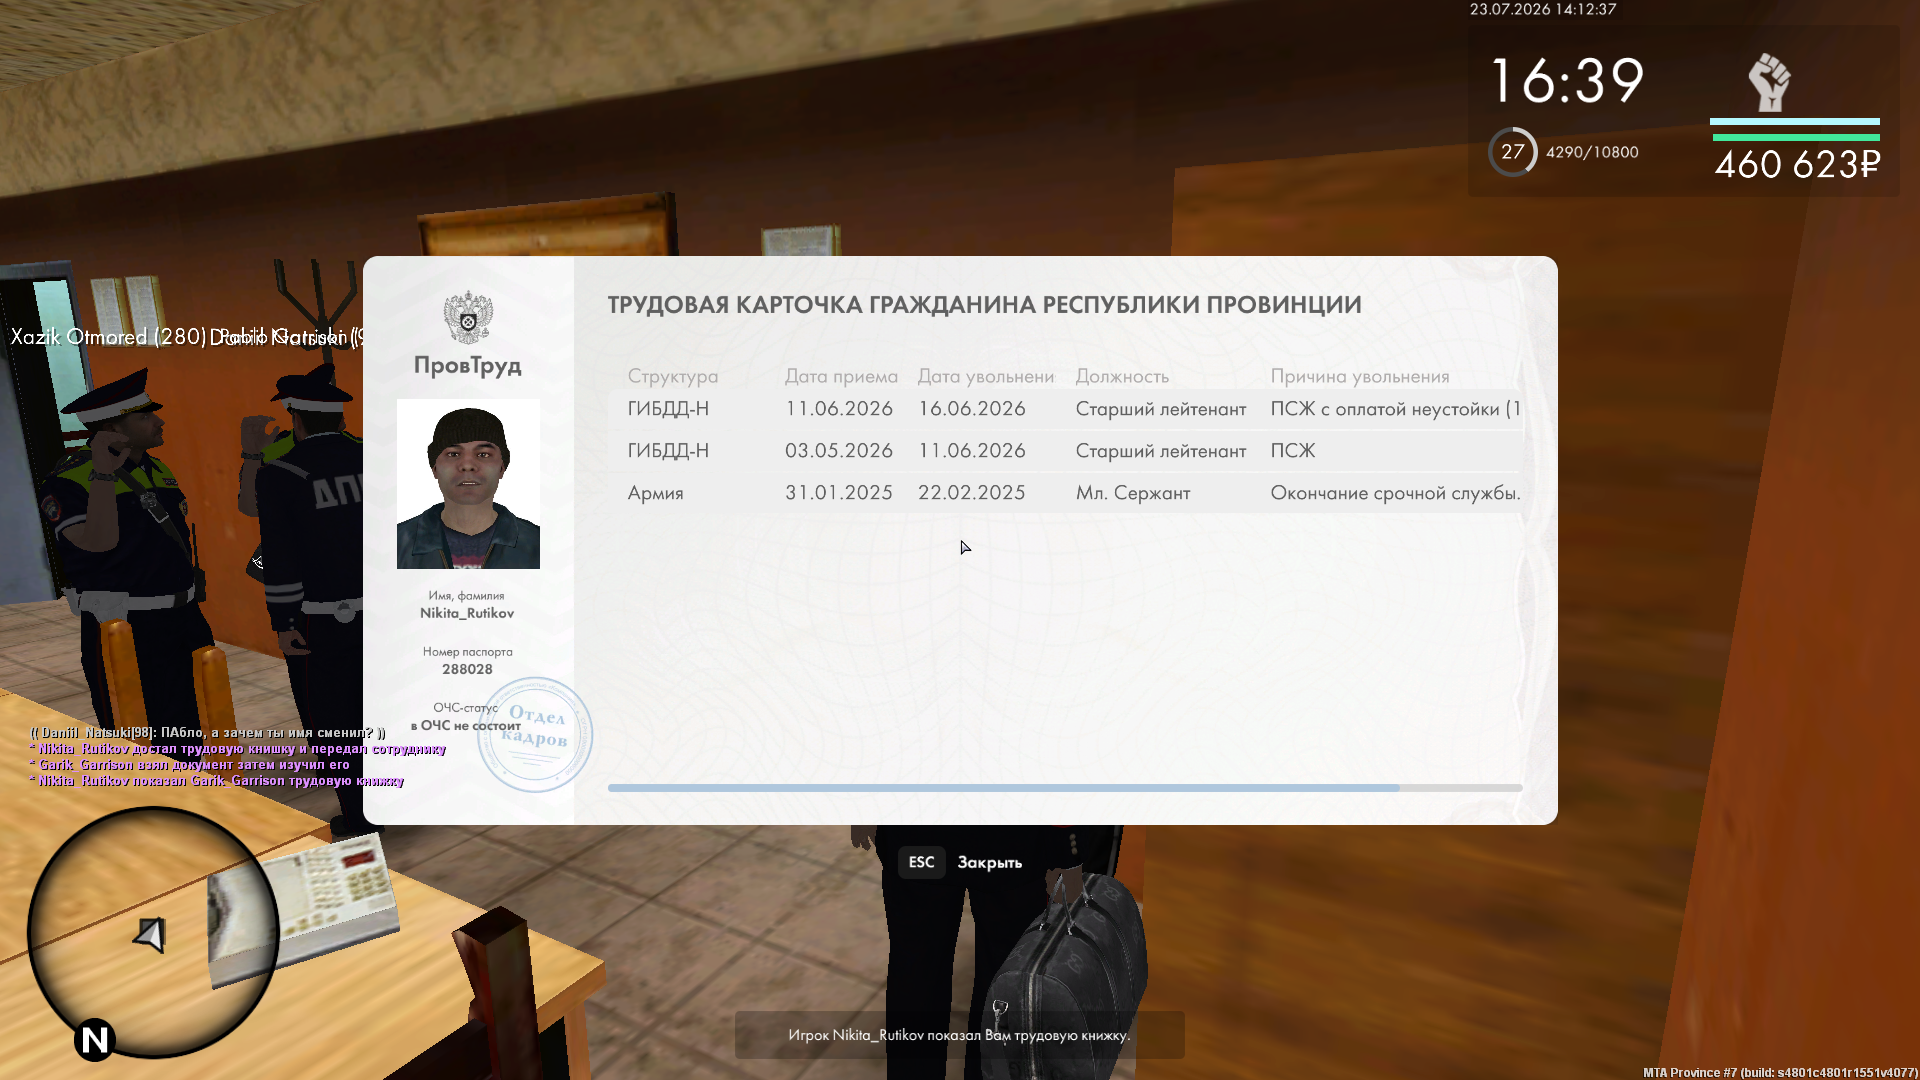Click the Закрыть close label
Viewport: 1920px width, 1080px height.
tap(989, 863)
